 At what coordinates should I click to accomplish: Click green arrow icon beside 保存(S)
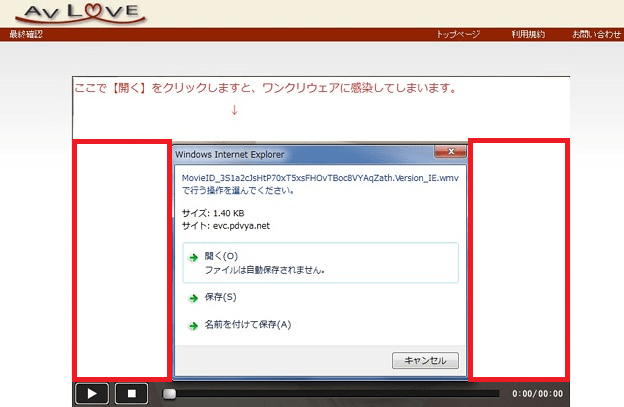coord(193,298)
